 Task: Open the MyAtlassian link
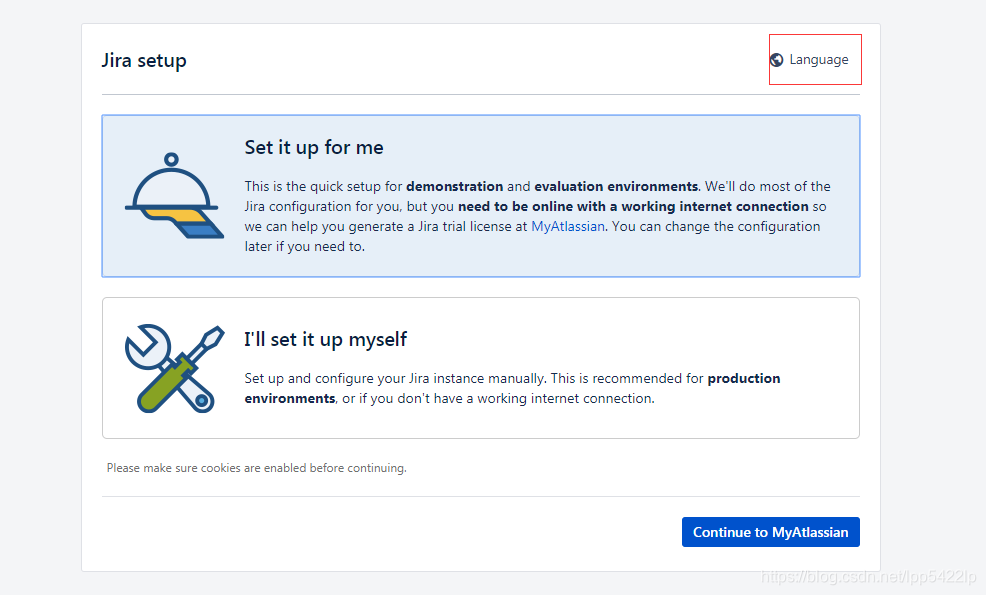click(568, 226)
